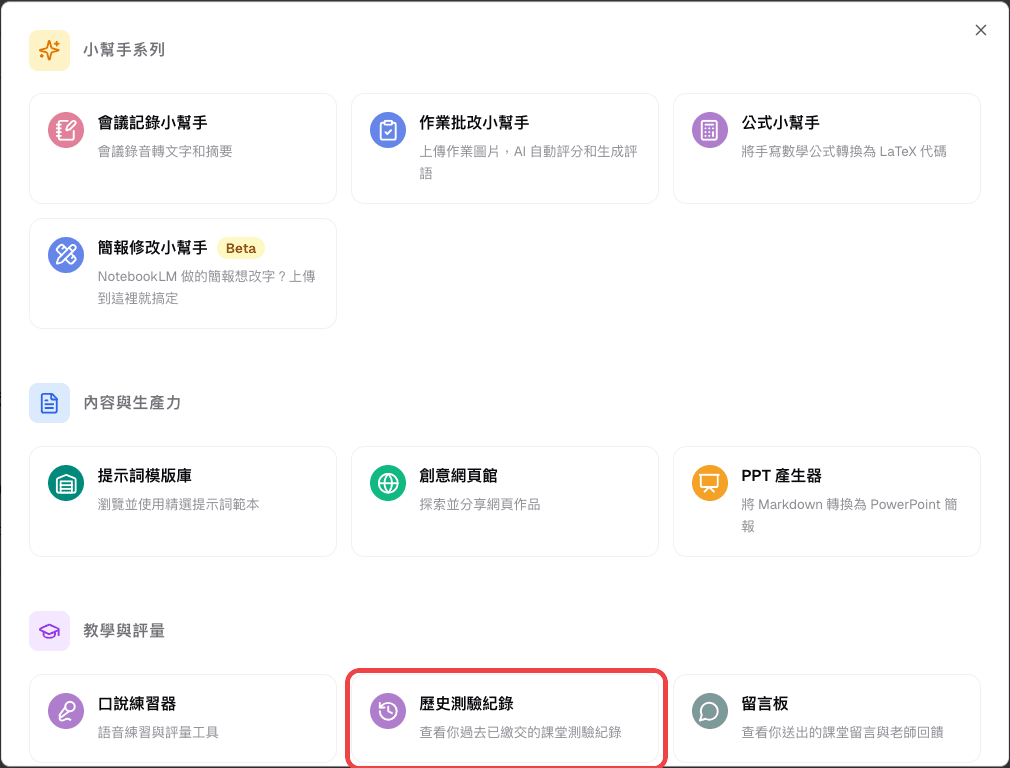1010x768 pixels.
Task: Open the 會議記錄小幫手 card title
Action: 153,122
